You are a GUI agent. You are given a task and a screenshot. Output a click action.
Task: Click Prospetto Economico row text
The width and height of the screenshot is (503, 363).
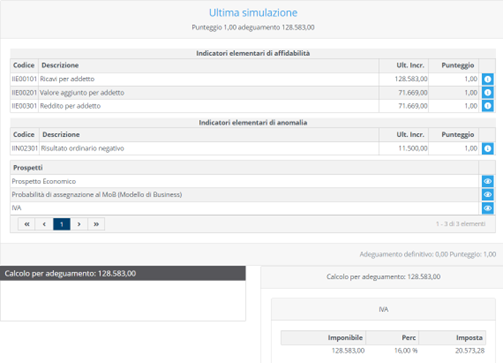coord(44,181)
